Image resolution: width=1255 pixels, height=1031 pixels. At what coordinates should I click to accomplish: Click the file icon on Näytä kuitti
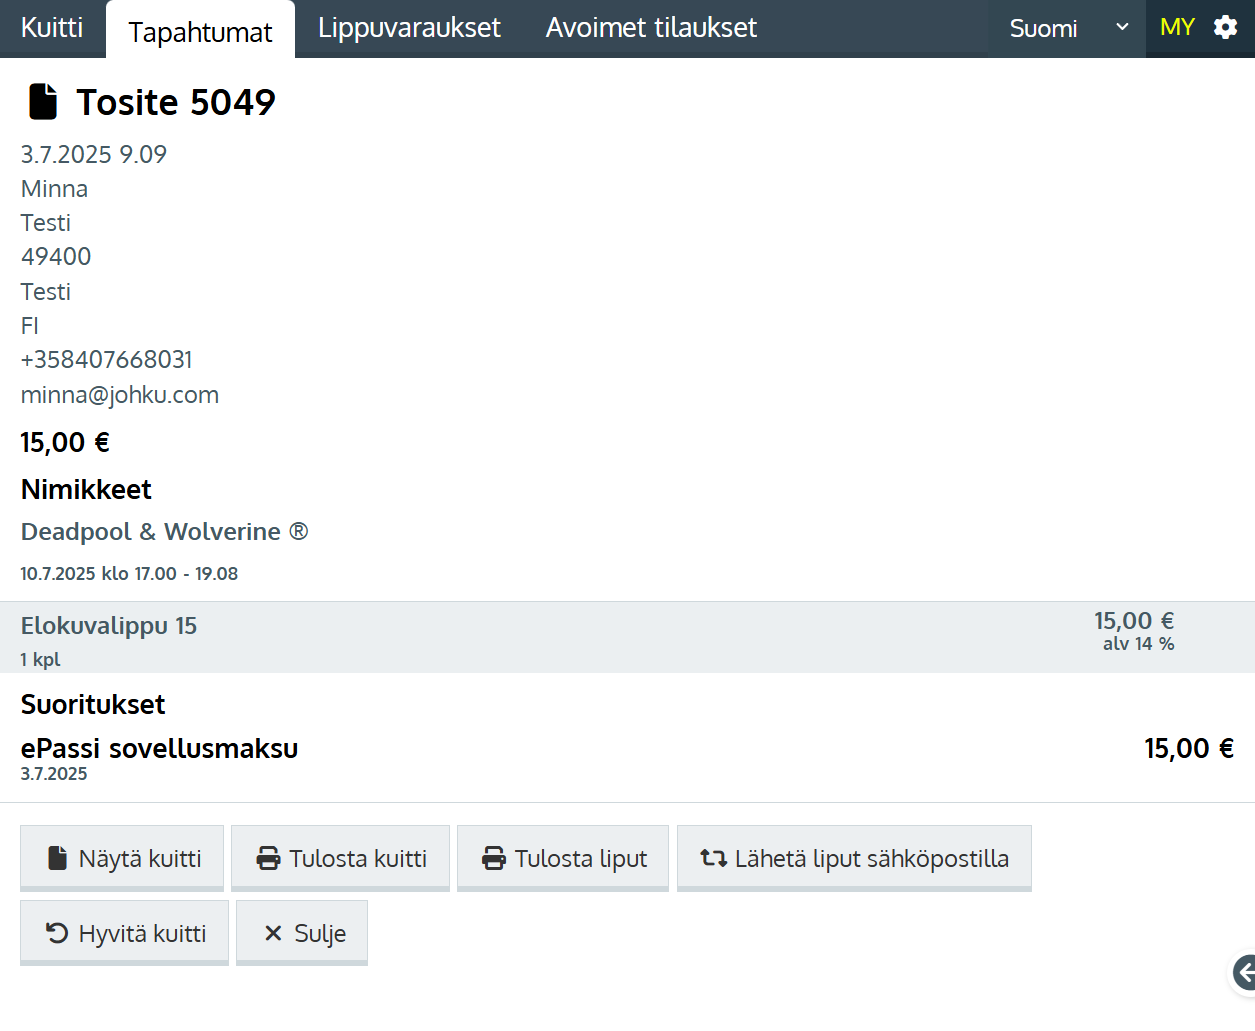pyautogui.click(x=58, y=858)
